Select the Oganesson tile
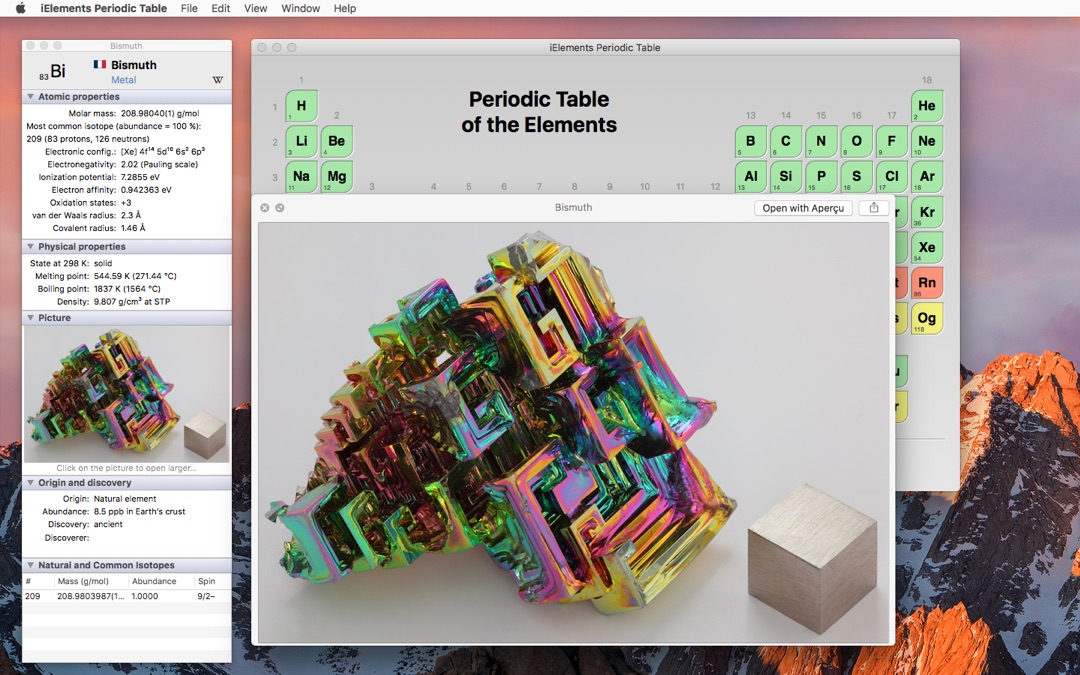The image size is (1080, 675). point(927,317)
